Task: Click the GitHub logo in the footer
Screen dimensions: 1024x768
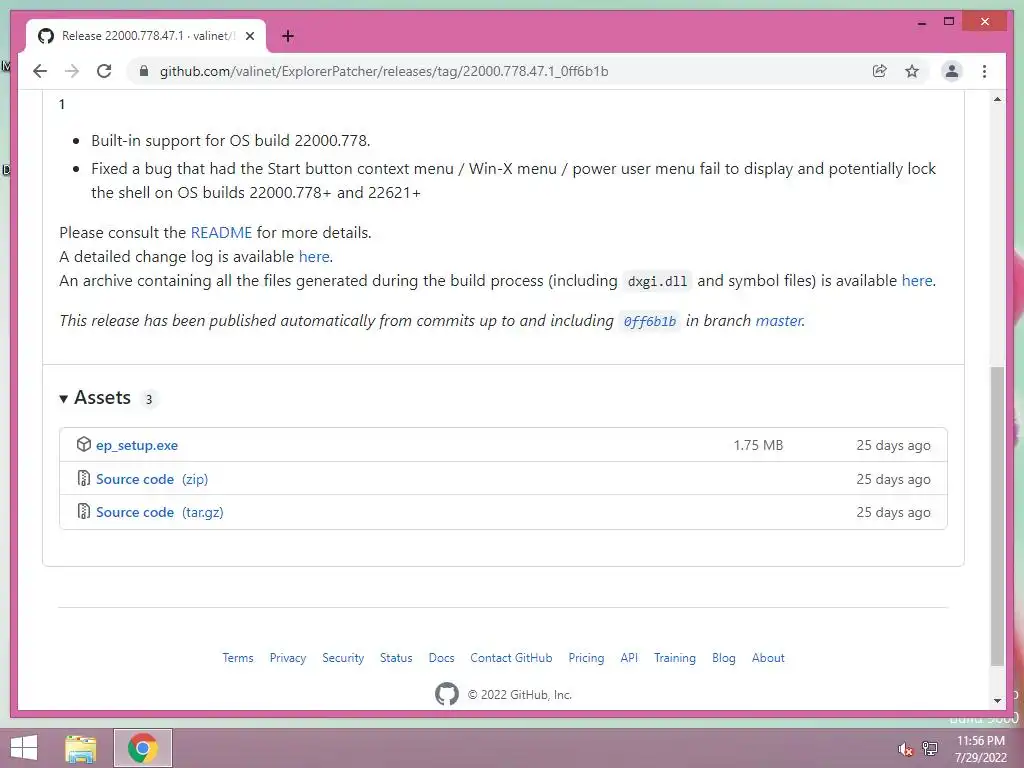Action: point(447,694)
